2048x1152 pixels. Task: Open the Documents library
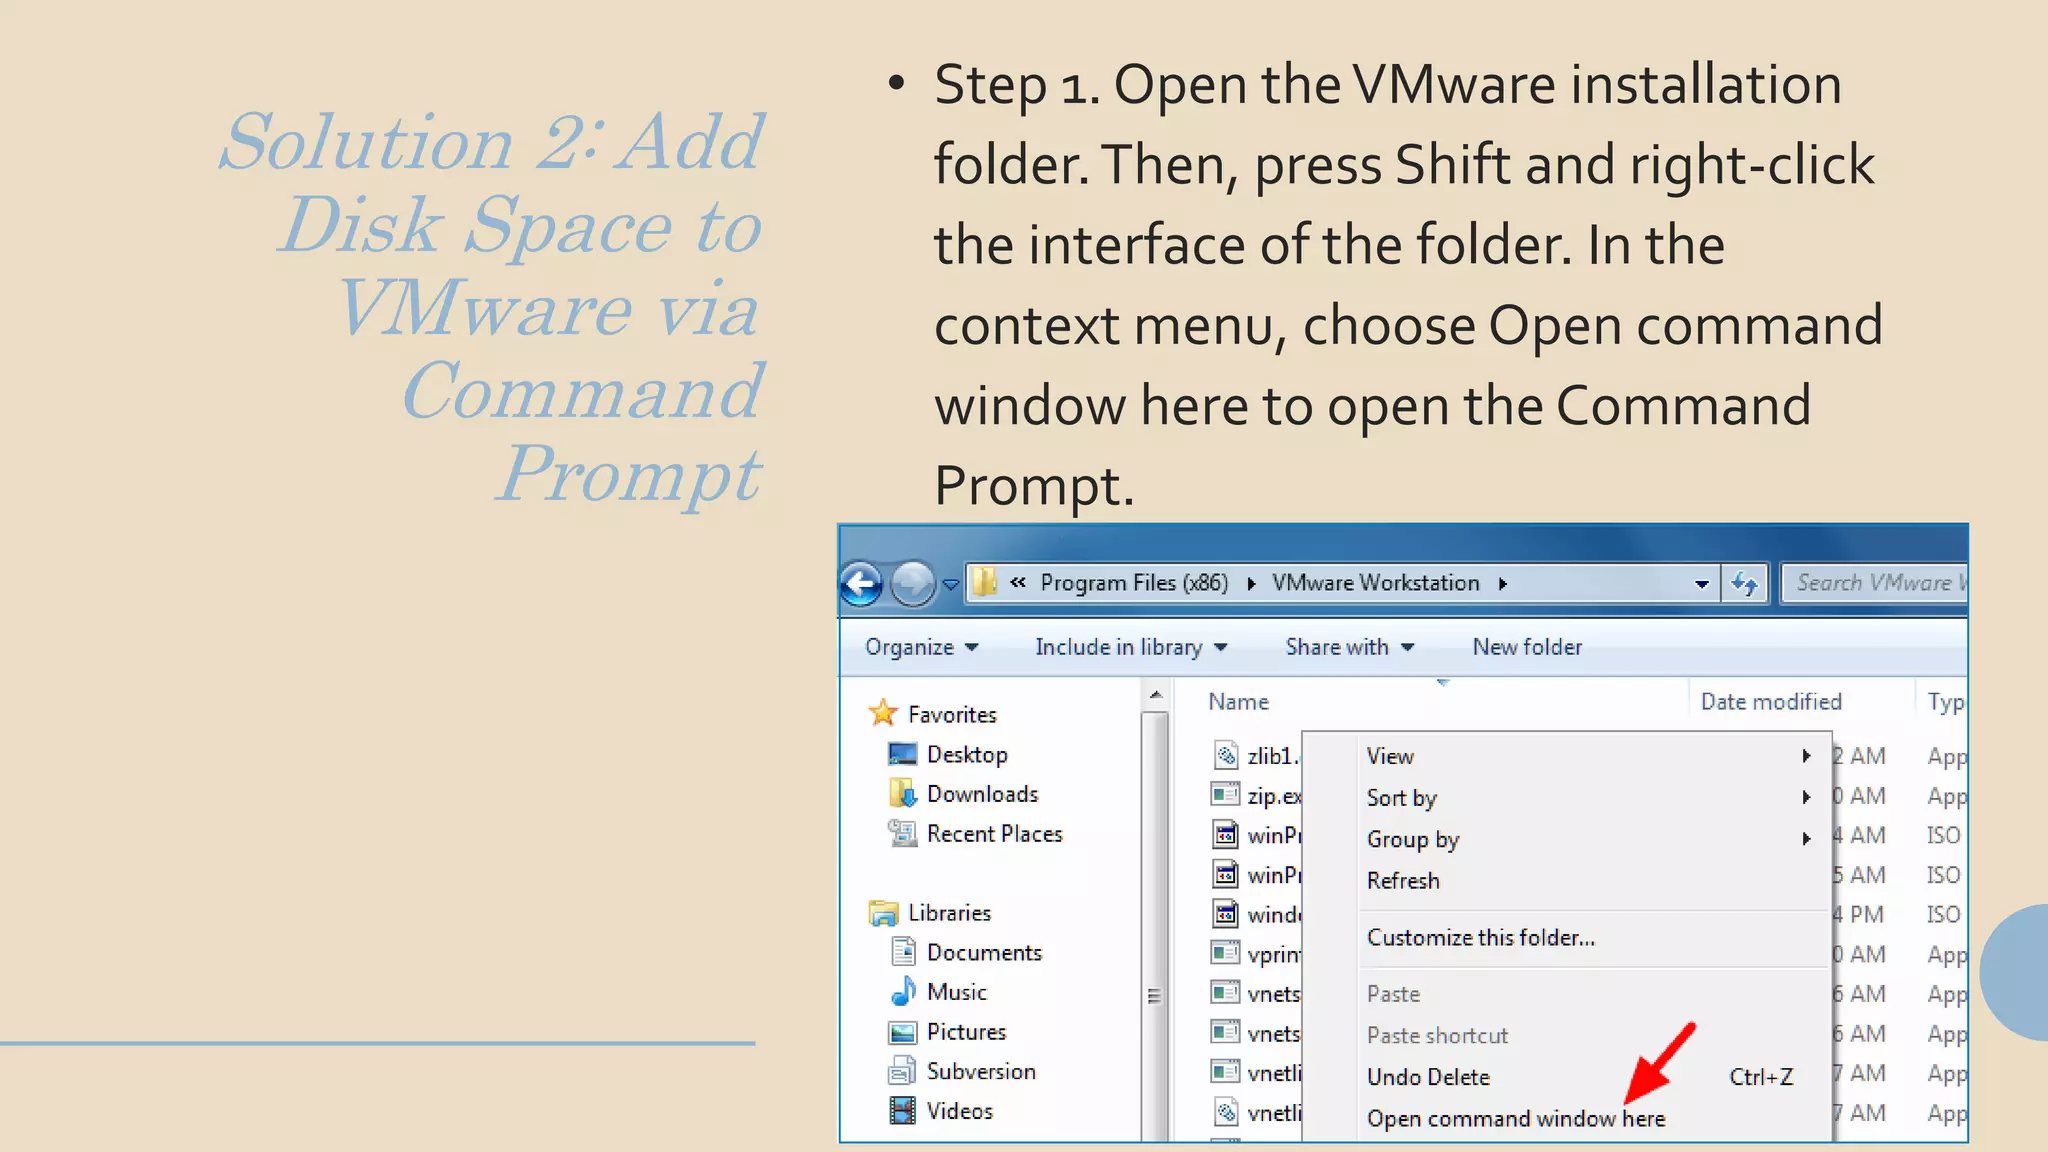pos(984,952)
